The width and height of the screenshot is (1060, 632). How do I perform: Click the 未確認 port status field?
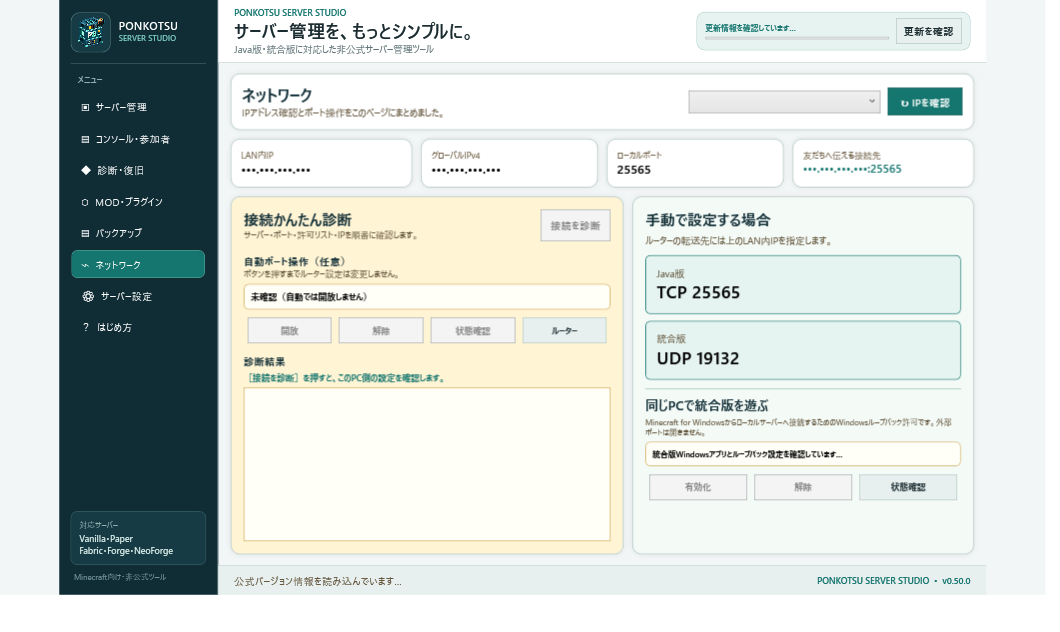[x=427, y=297]
